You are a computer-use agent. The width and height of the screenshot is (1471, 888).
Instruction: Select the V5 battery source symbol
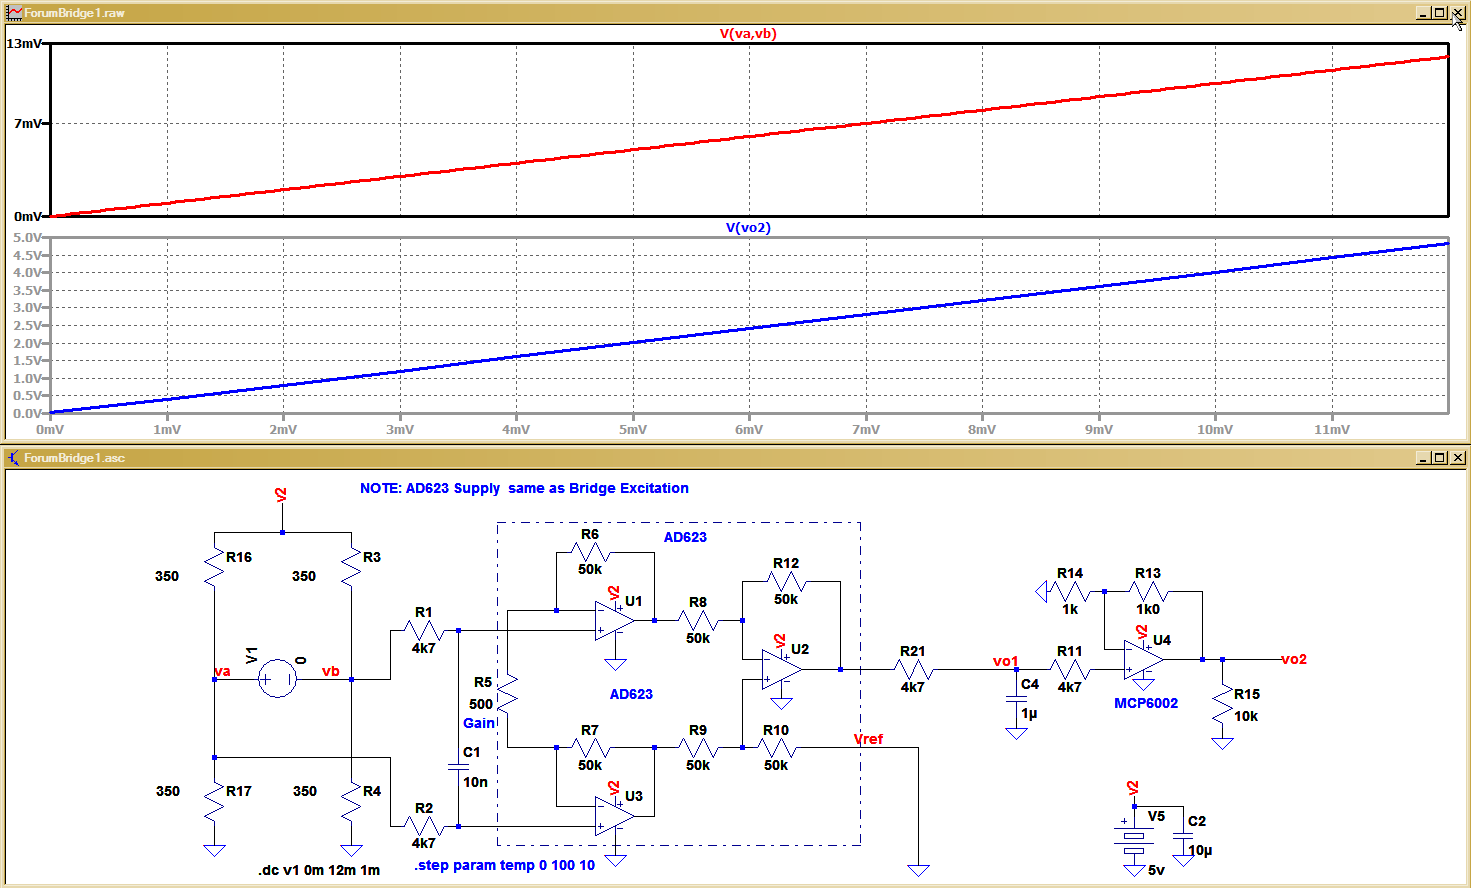1134,839
